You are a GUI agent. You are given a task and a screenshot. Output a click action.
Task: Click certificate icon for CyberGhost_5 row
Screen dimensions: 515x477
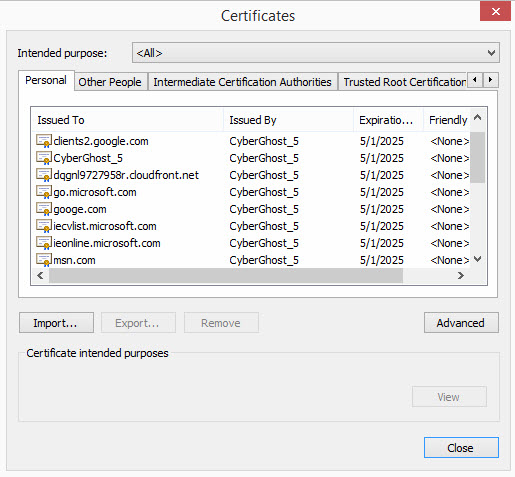click(44, 158)
